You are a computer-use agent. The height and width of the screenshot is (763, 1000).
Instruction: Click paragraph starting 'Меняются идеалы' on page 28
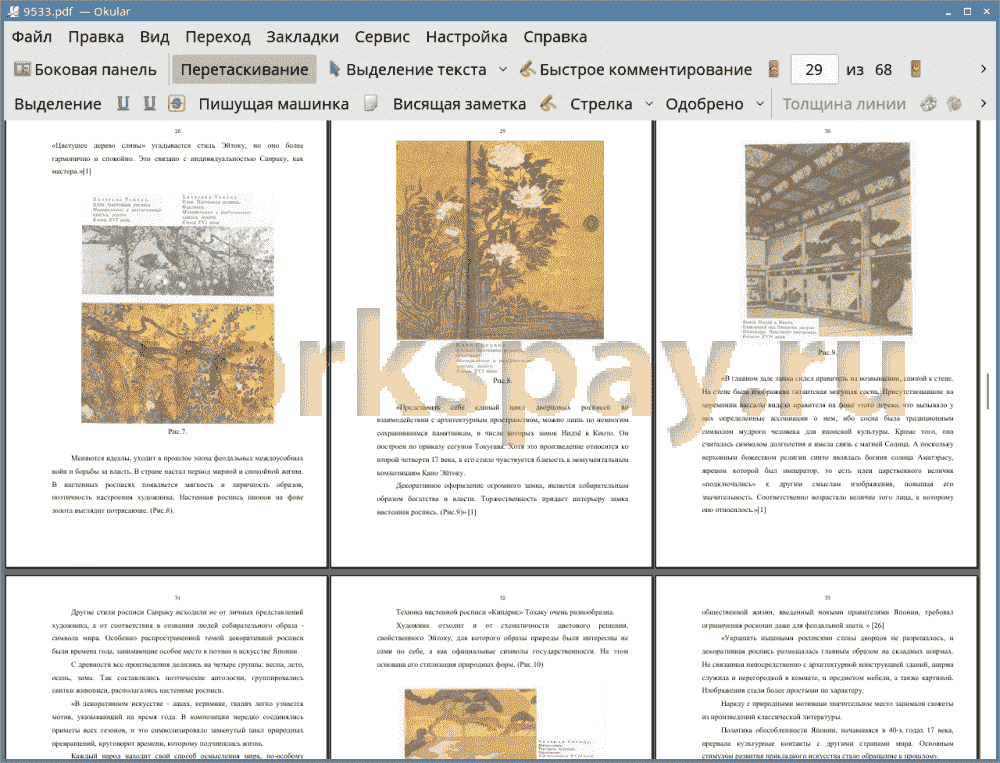point(177,484)
